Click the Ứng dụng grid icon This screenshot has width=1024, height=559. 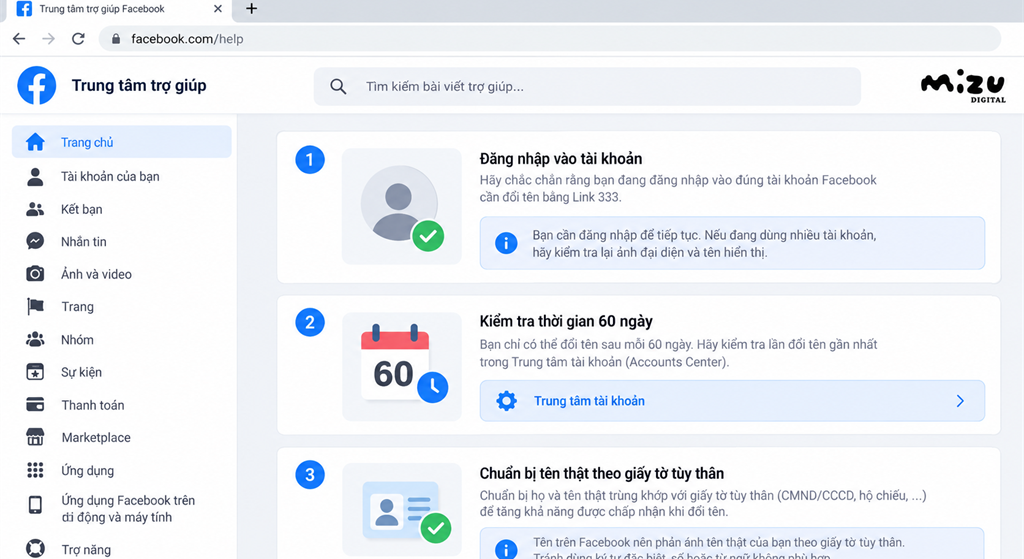[35, 470]
